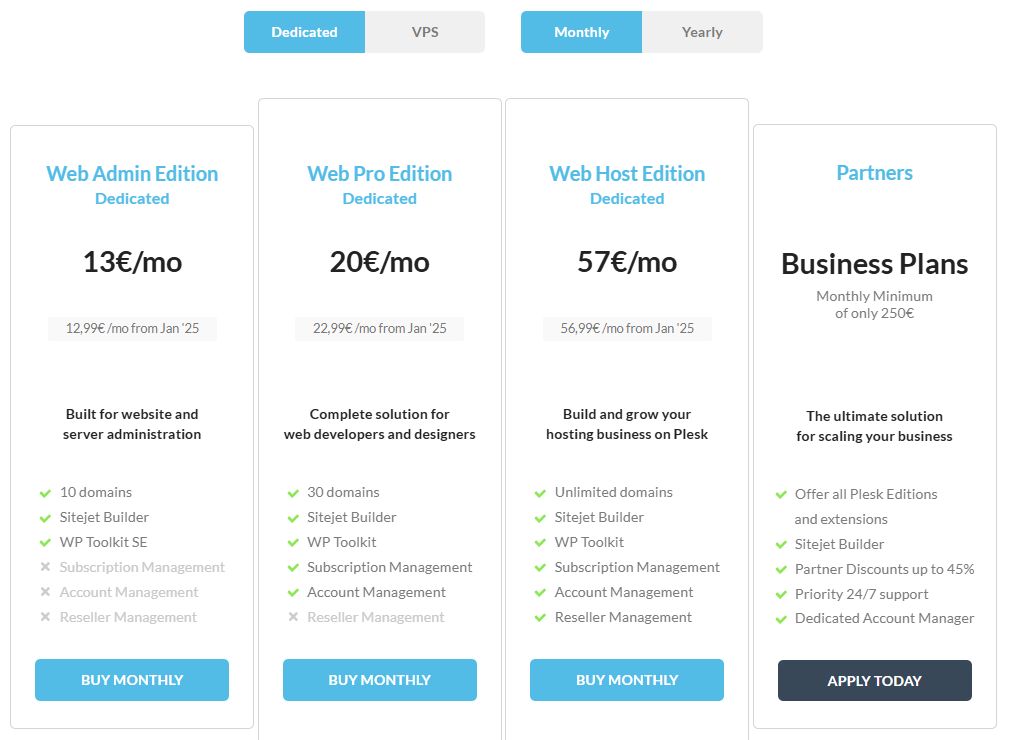Screen dimensions: 1010x740
Task: Click checkmark next to Unlimited domains
Action: pyautogui.click(x=541, y=493)
